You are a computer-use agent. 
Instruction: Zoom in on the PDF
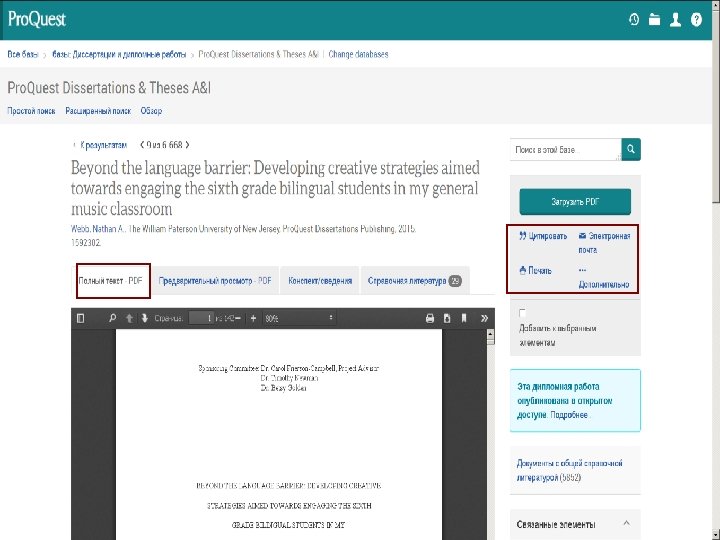coord(253,318)
